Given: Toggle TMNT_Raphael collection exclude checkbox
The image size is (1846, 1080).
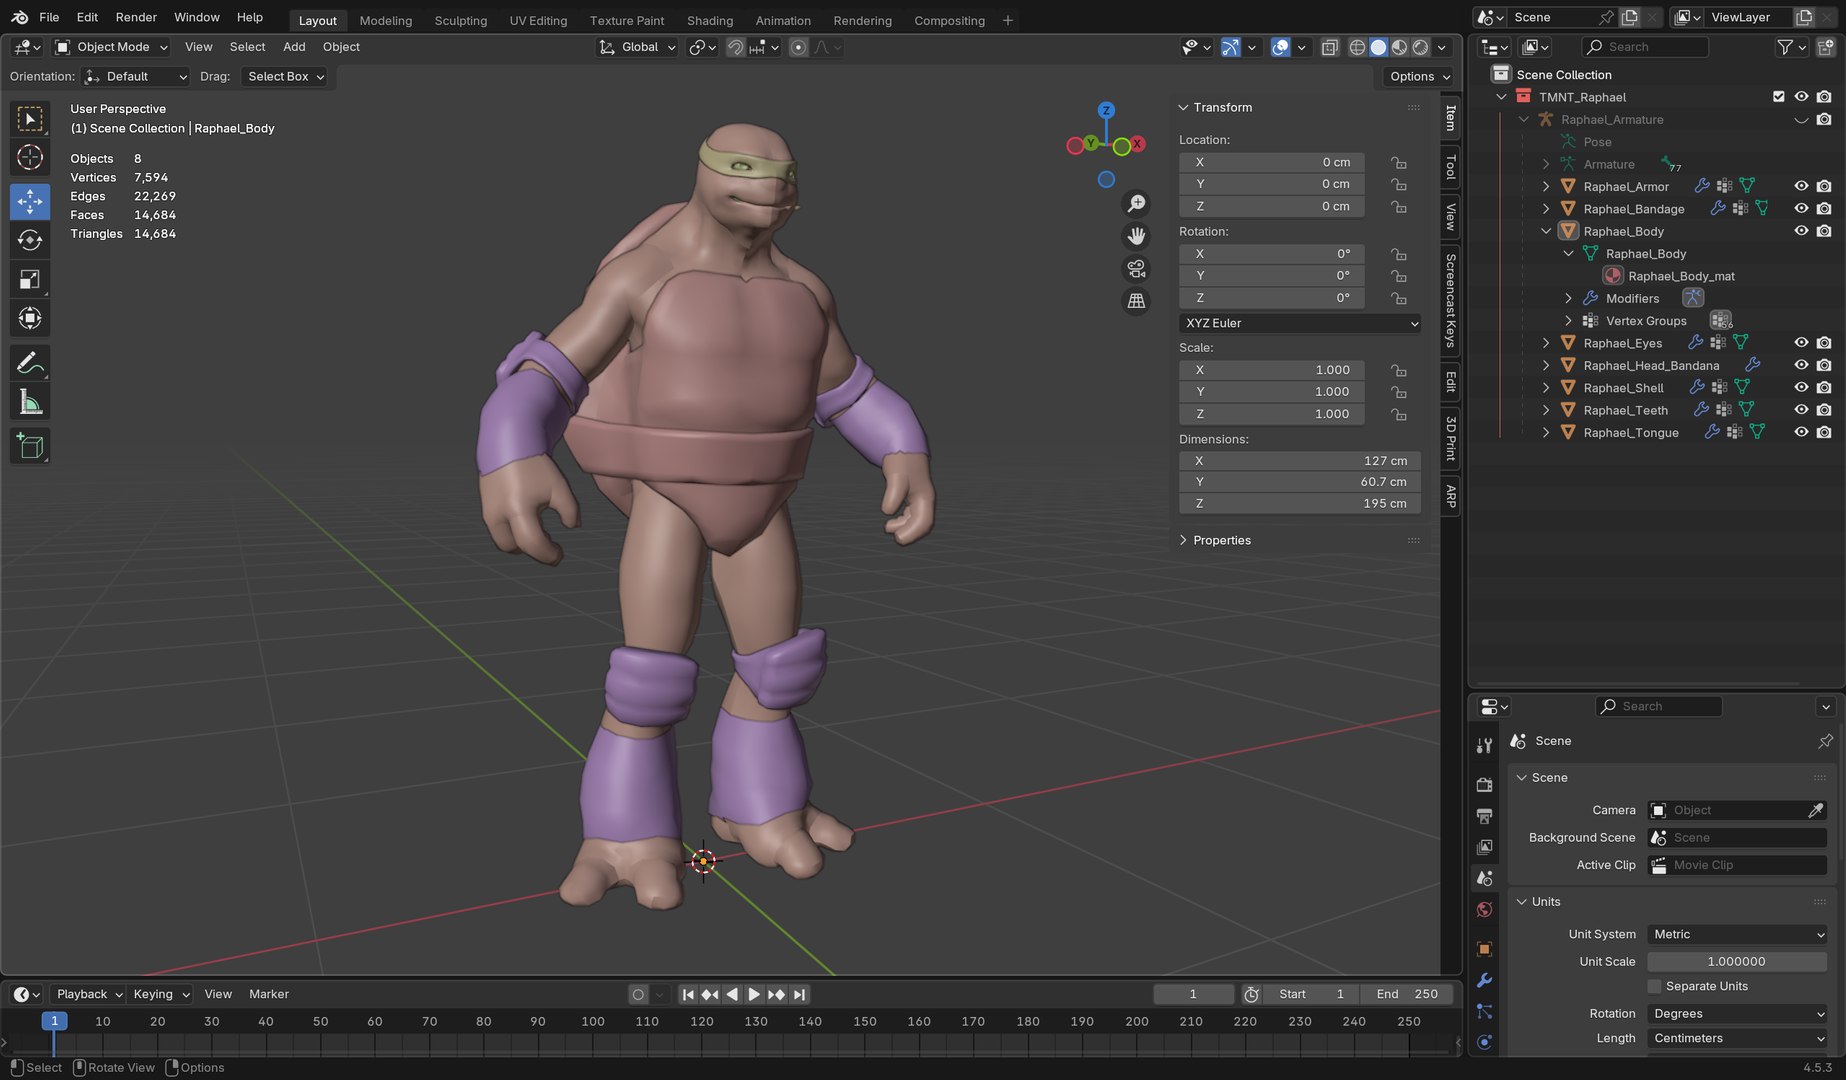Looking at the screenshot, I should tap(1778, 97).
